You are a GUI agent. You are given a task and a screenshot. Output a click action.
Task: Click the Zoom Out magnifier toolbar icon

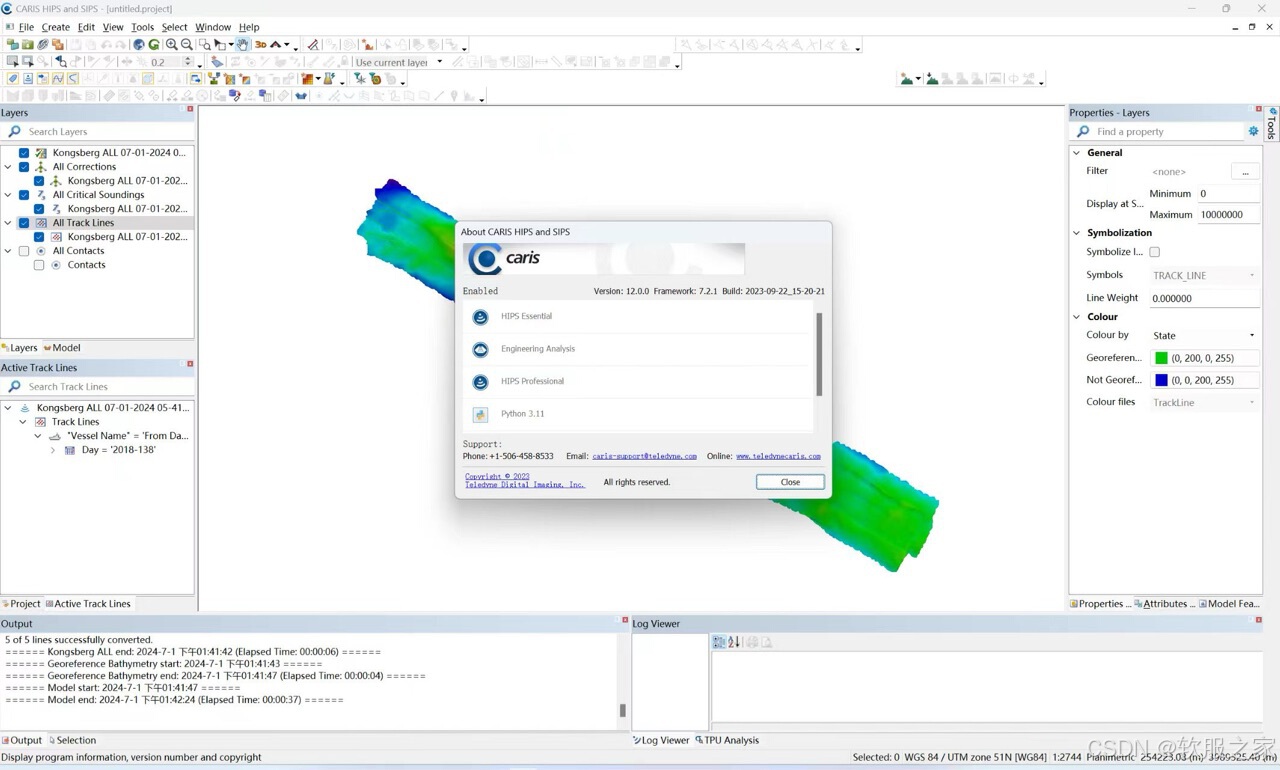pyautogui.click(x=187, y=45)
